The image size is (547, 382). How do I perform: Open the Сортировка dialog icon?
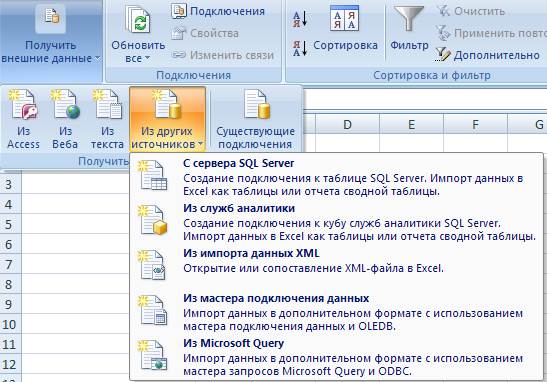pos(344,17)
